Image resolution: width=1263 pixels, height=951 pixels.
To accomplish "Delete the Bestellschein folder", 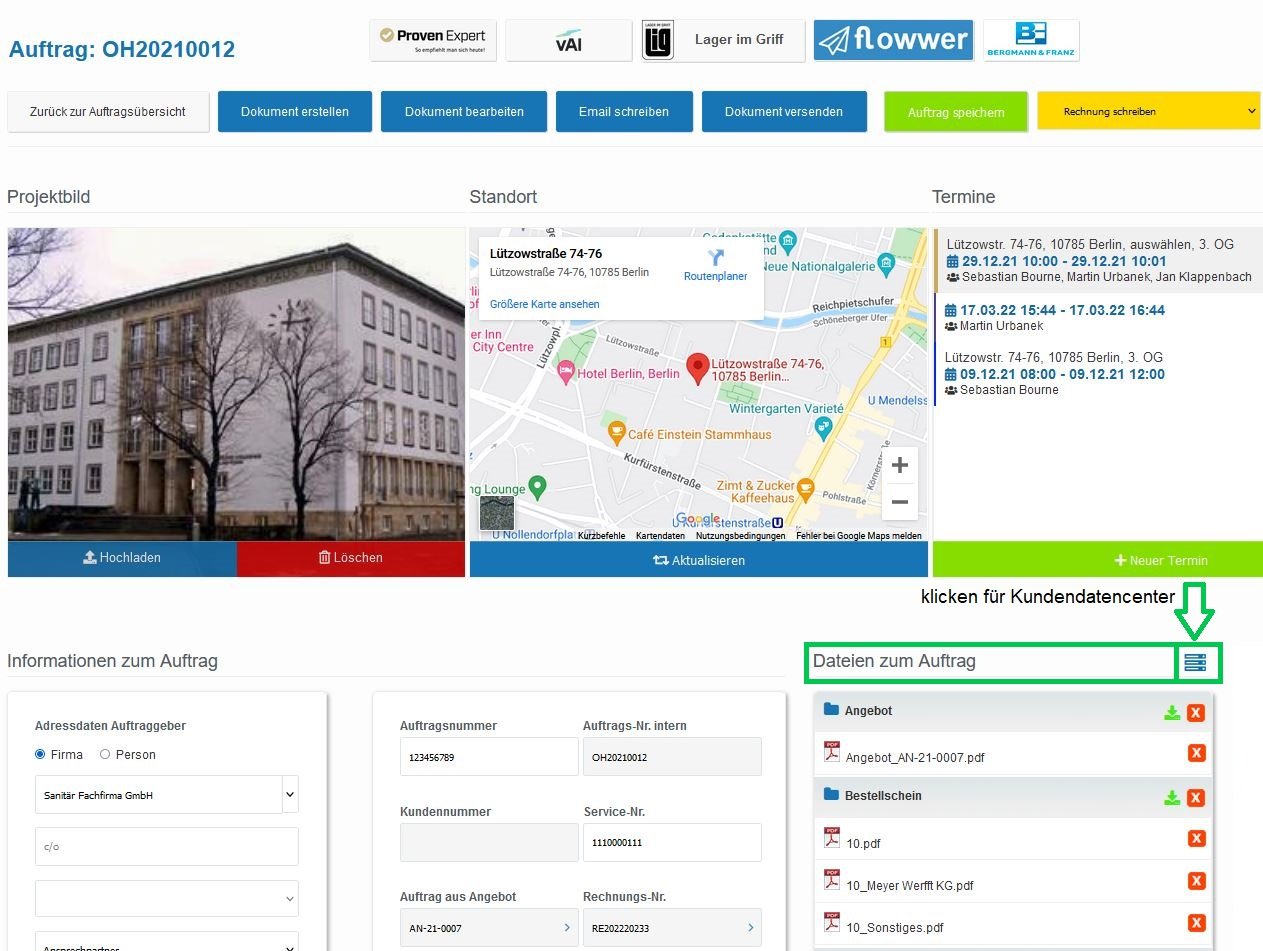I will pyautogui.click(x=1196, y=798).
